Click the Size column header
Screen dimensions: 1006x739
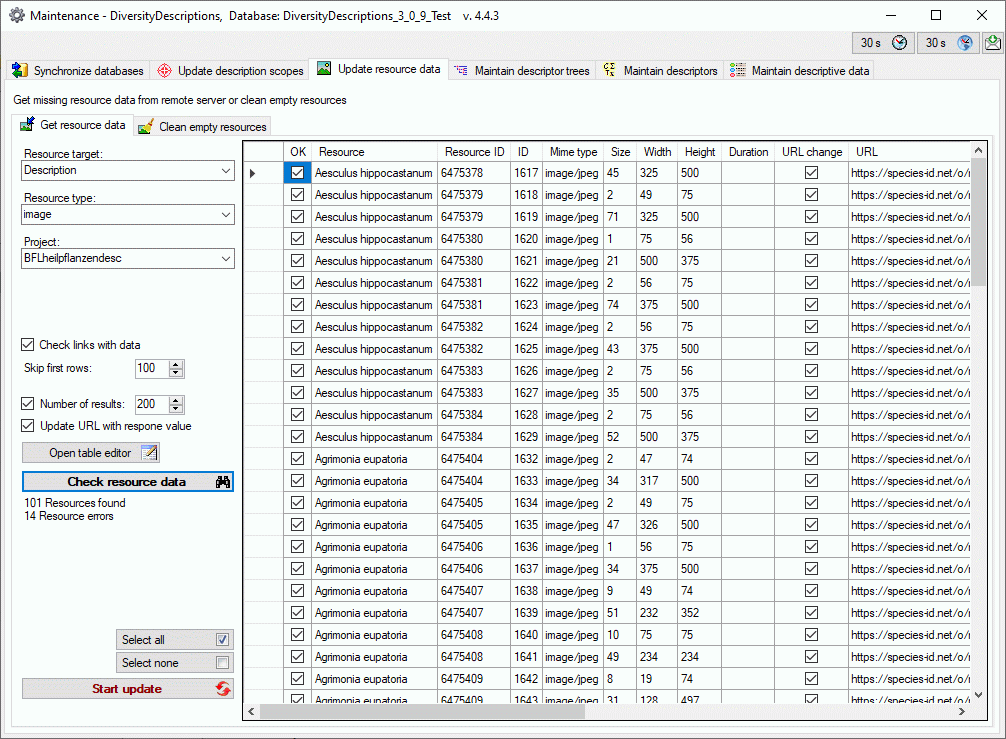[620, 152]
